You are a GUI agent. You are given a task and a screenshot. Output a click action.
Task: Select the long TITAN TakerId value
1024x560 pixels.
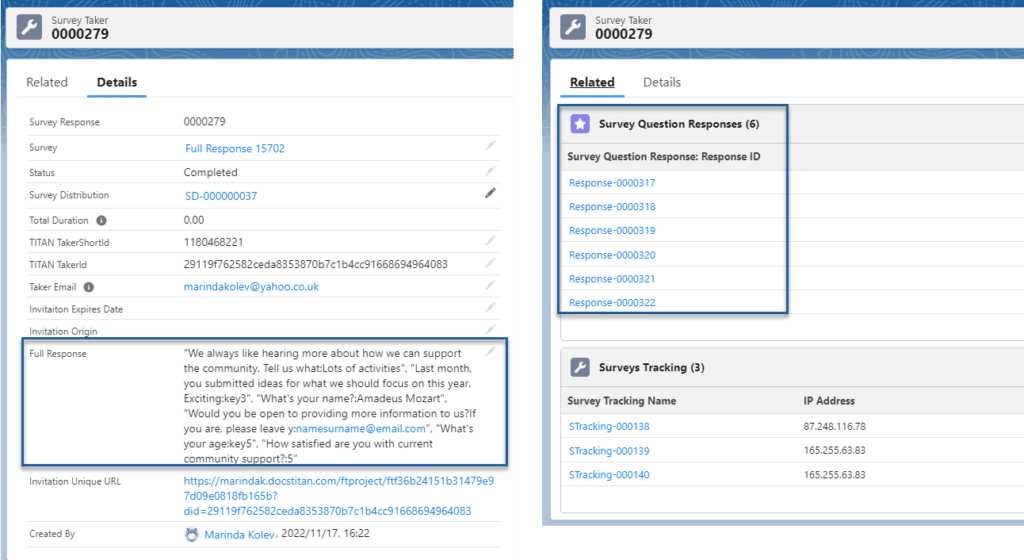pos(315,264)
